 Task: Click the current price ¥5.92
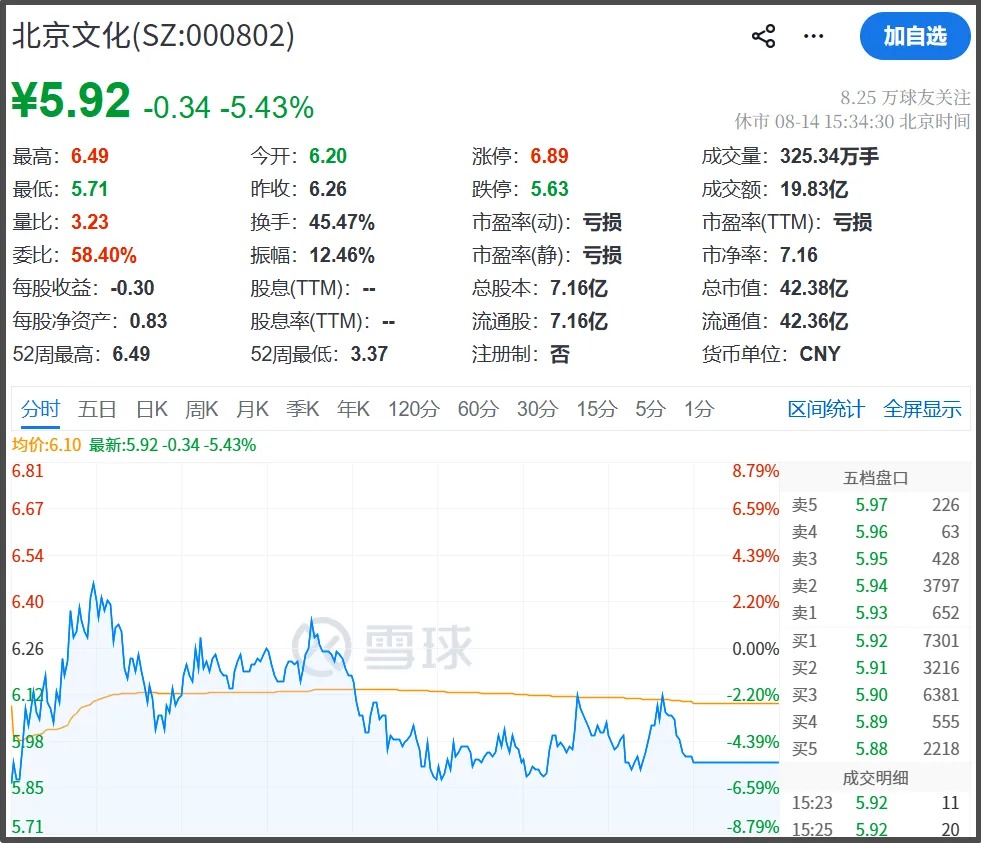(71, 100)
